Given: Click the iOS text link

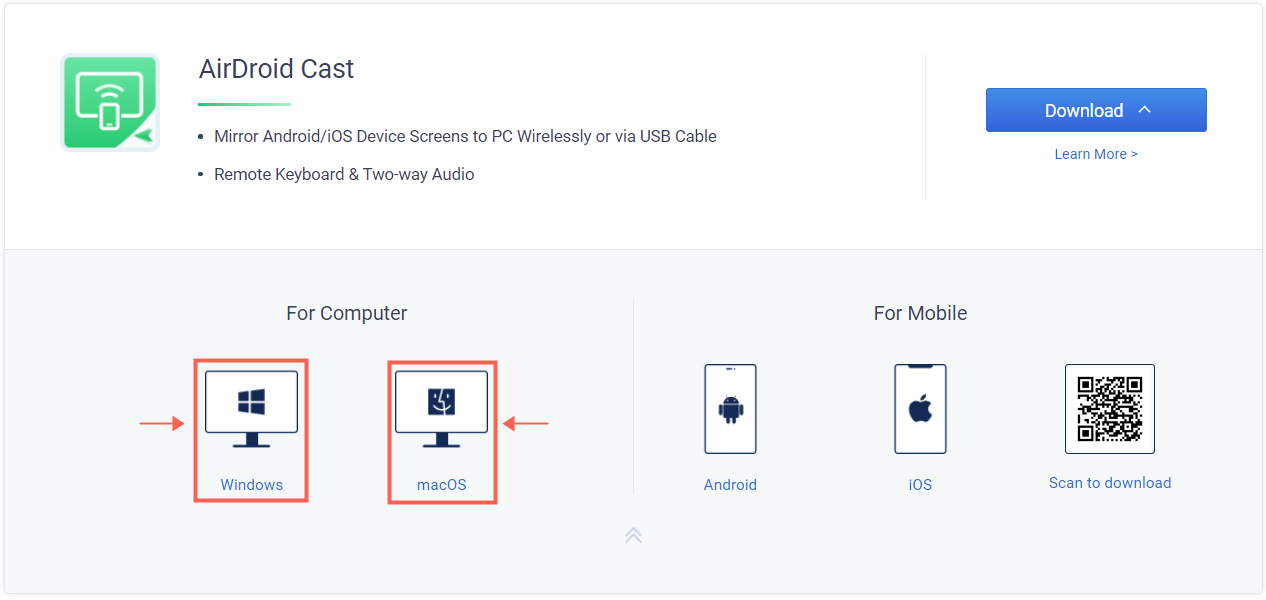Looking at the screenshot, I should click(920, 485).
